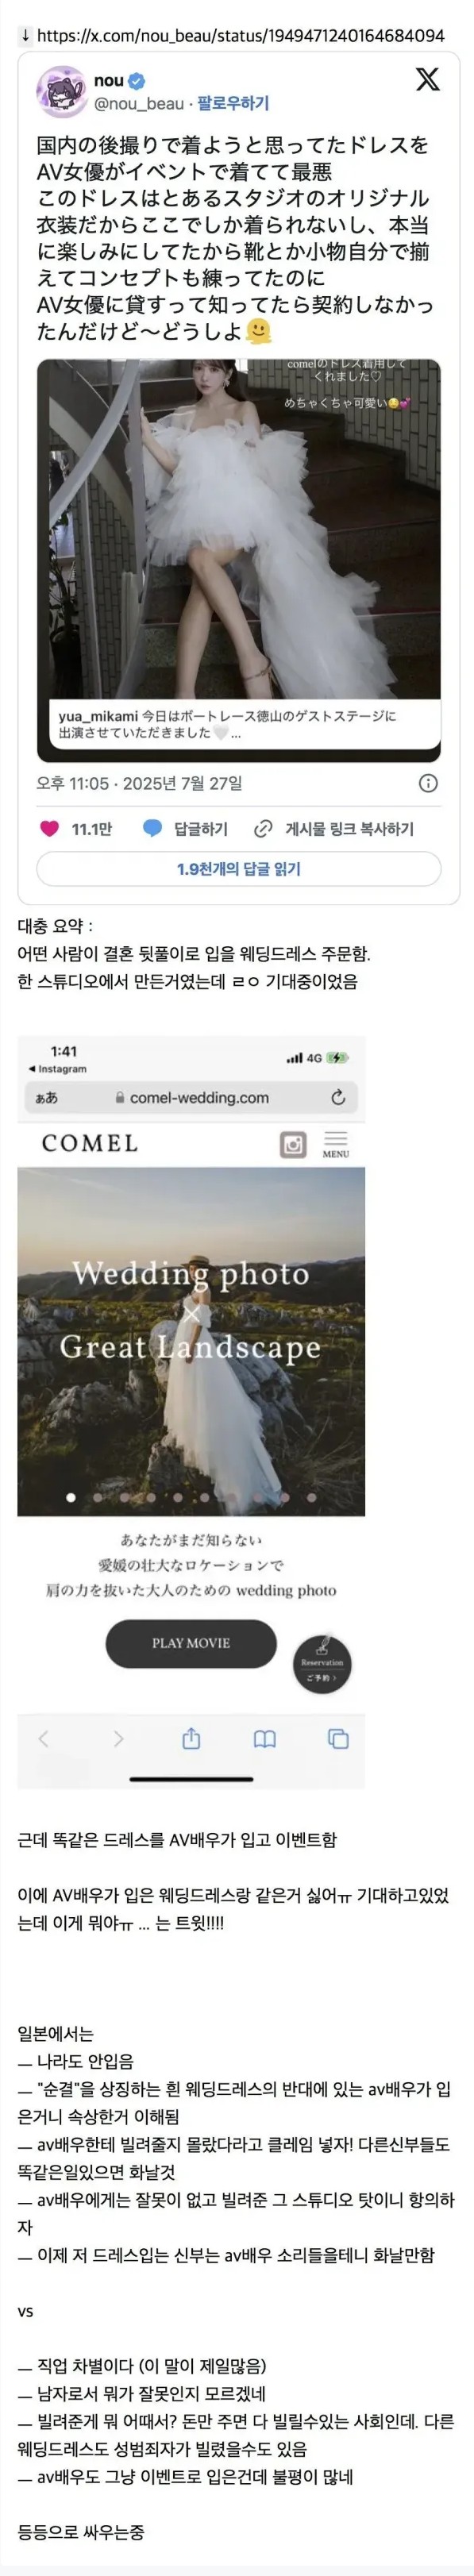Open Safari bookmarks book icon

264,1740
